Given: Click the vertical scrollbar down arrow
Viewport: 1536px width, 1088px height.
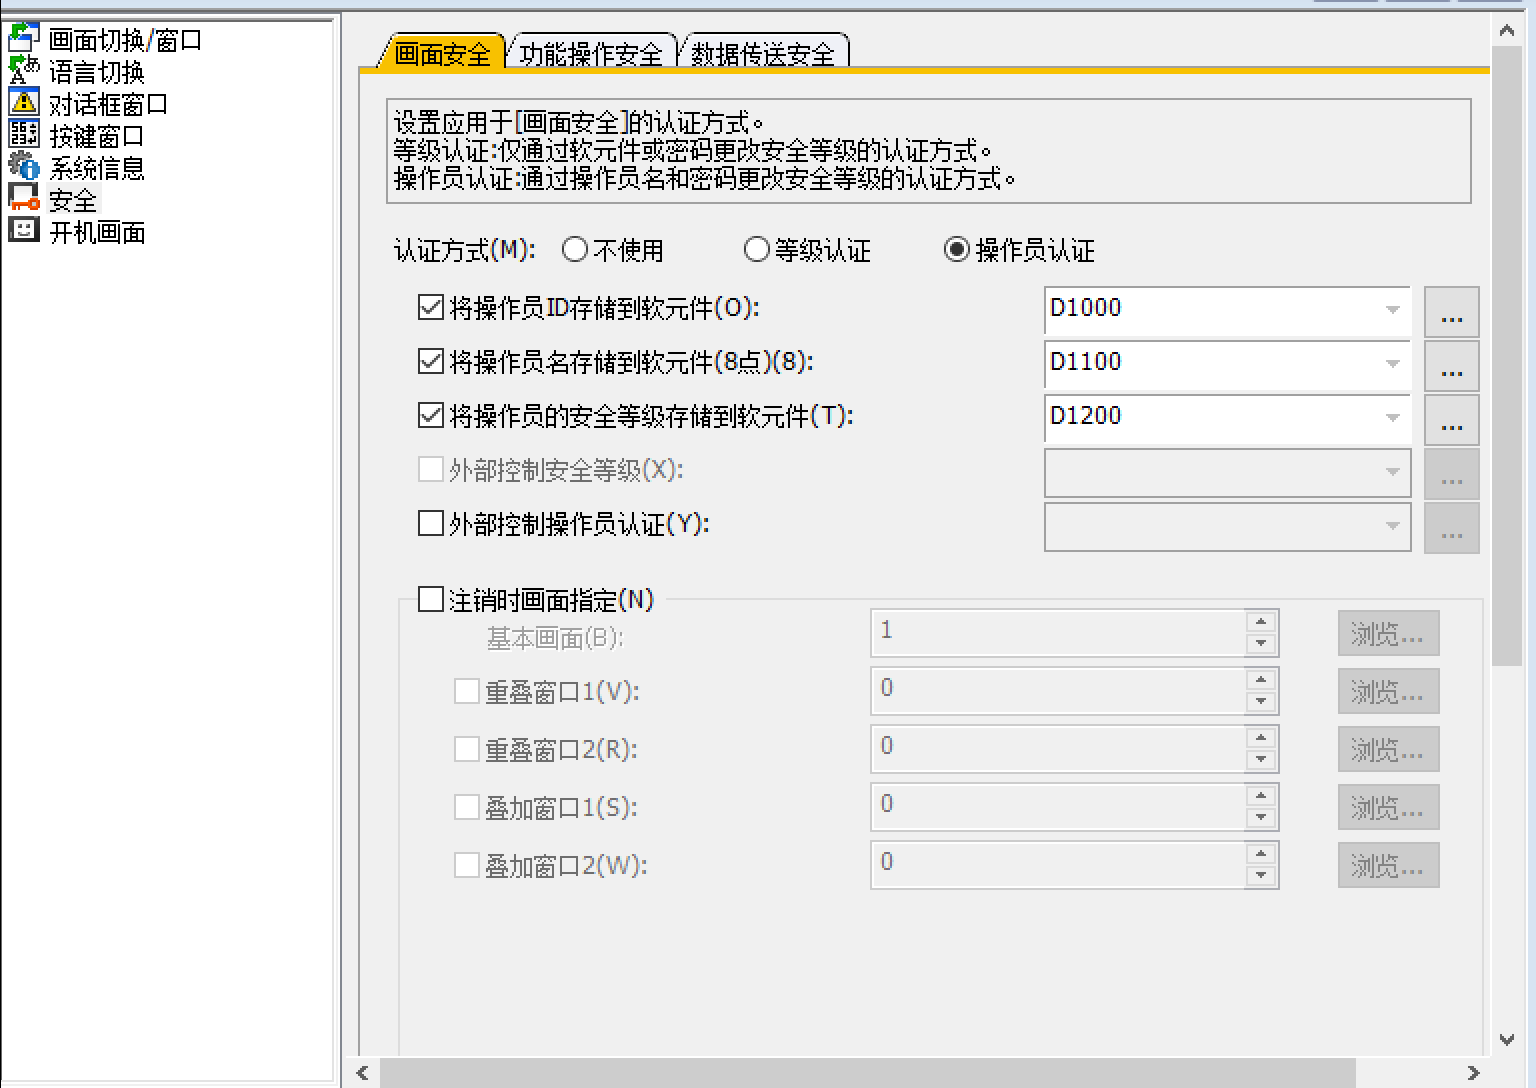Looking at the screenshot, I should [x=1507, y=1040].
